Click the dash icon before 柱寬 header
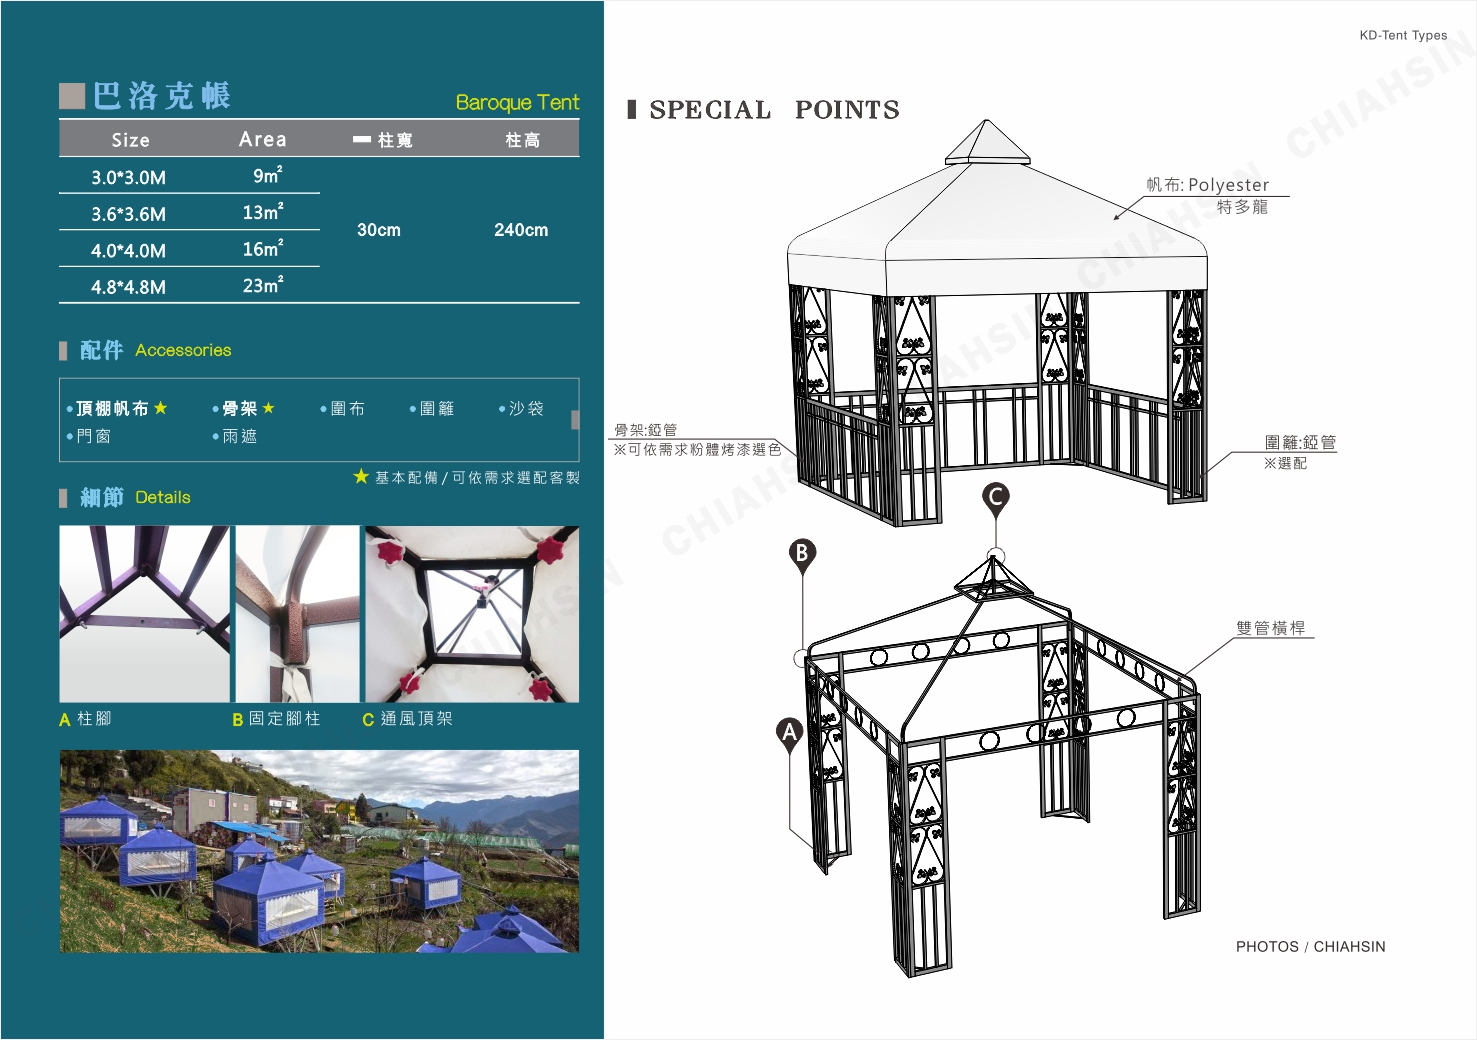 (x=362, y=141)
